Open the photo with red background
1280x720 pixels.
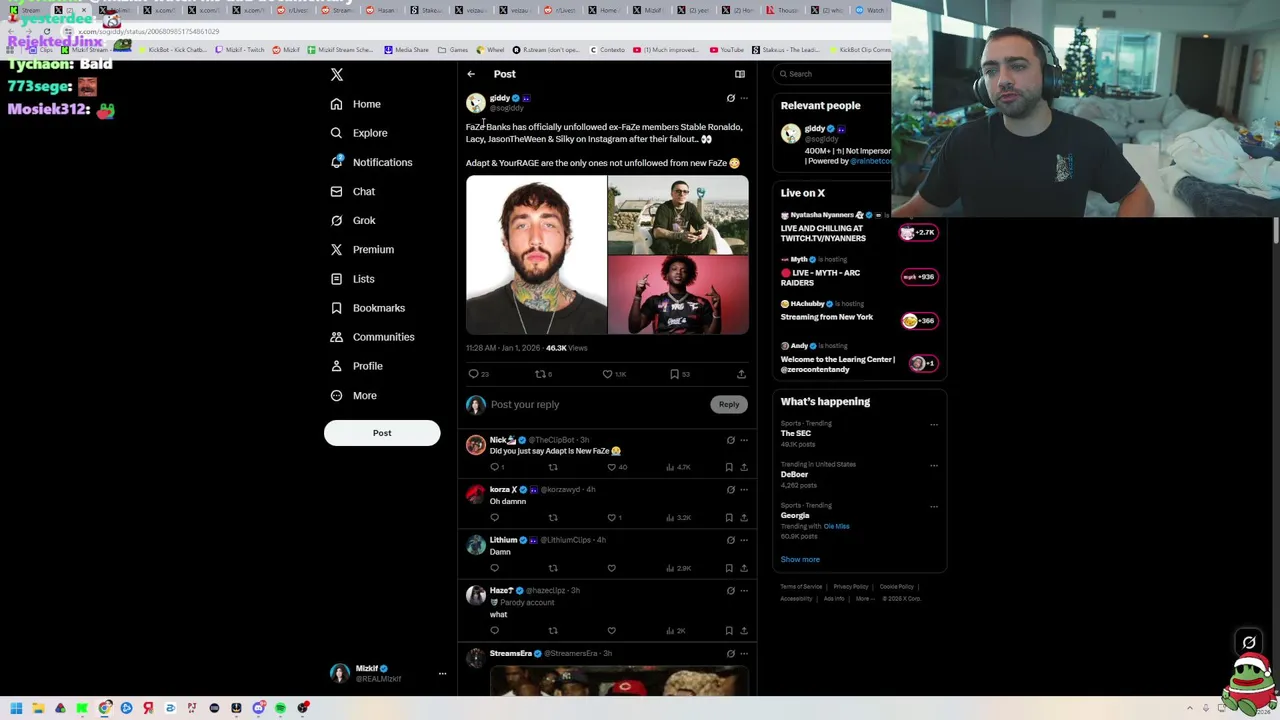click(x=678, y=295)
